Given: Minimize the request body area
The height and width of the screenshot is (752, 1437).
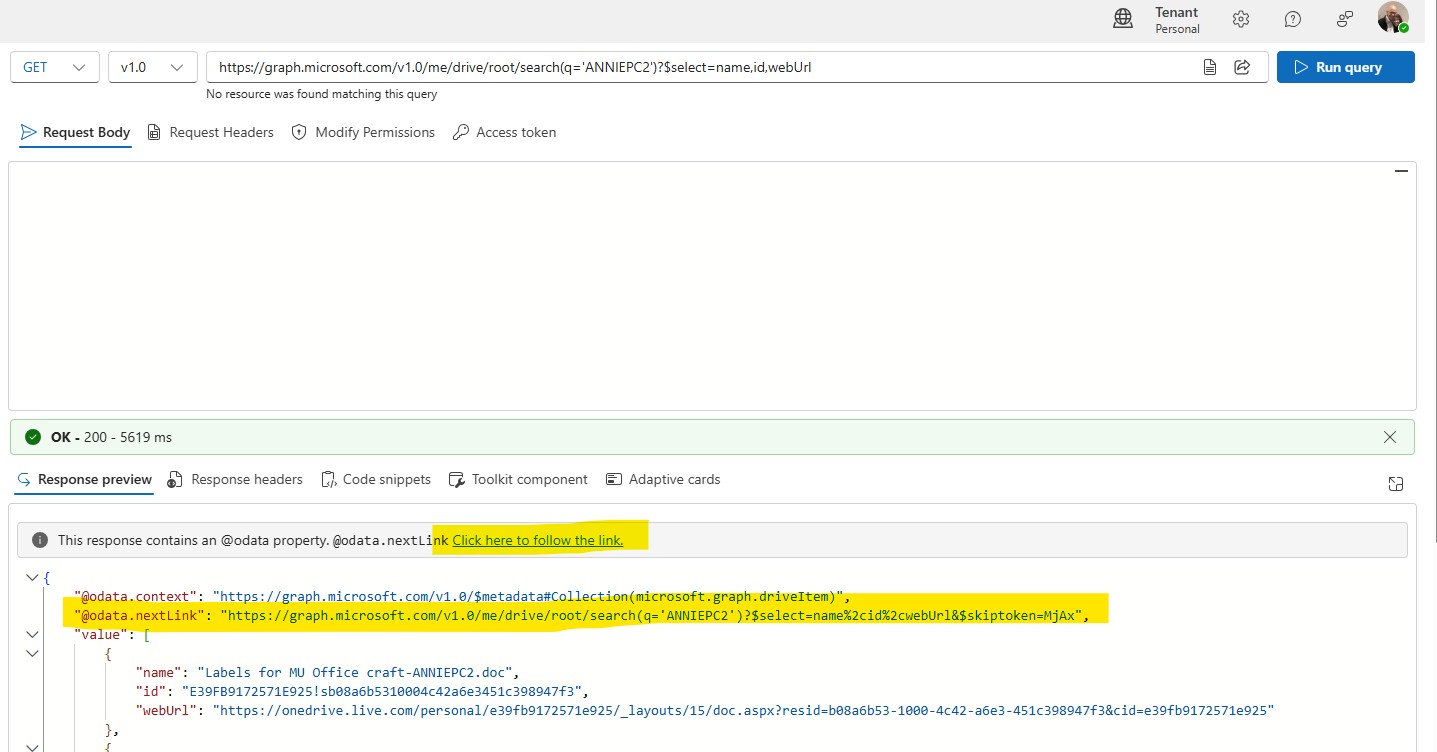Looking at the screenshot, I should pos(1402,172).
